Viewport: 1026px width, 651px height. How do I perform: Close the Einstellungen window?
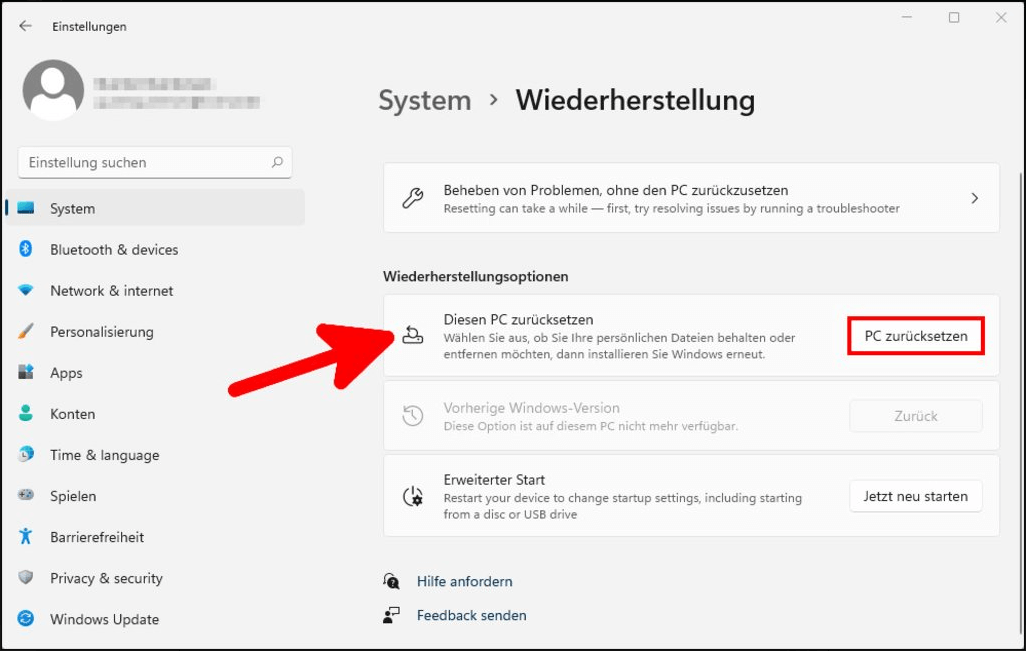point(1001,18)
